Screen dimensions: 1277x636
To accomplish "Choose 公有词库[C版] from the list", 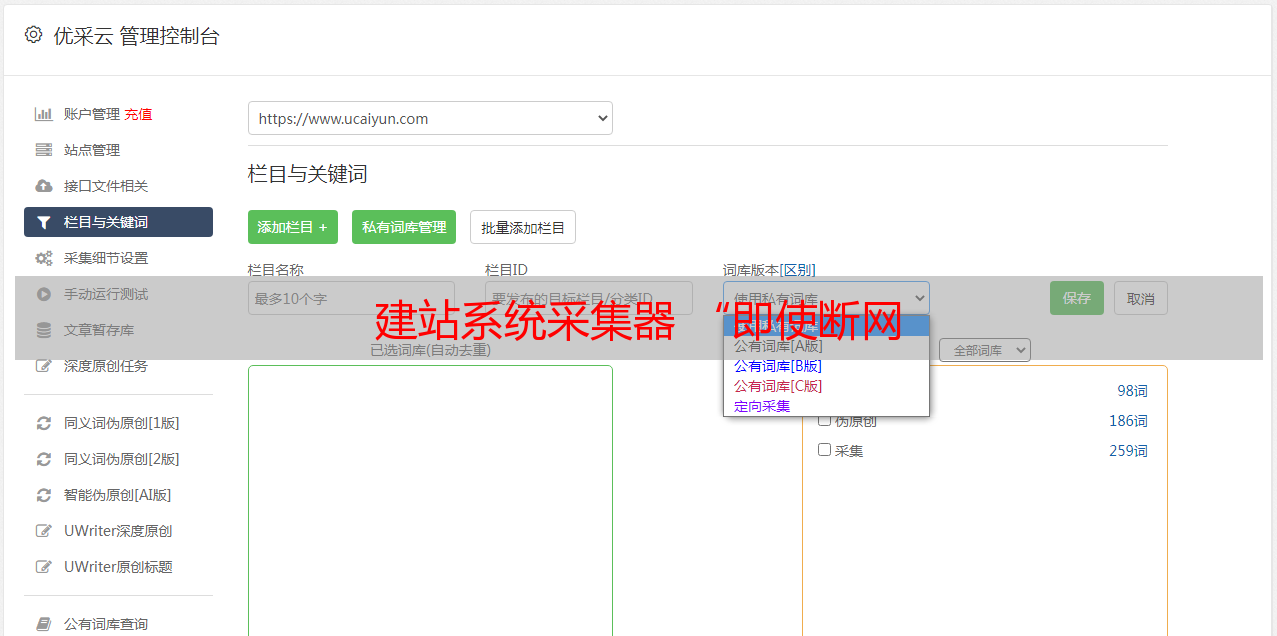I will tap(826, 386).
